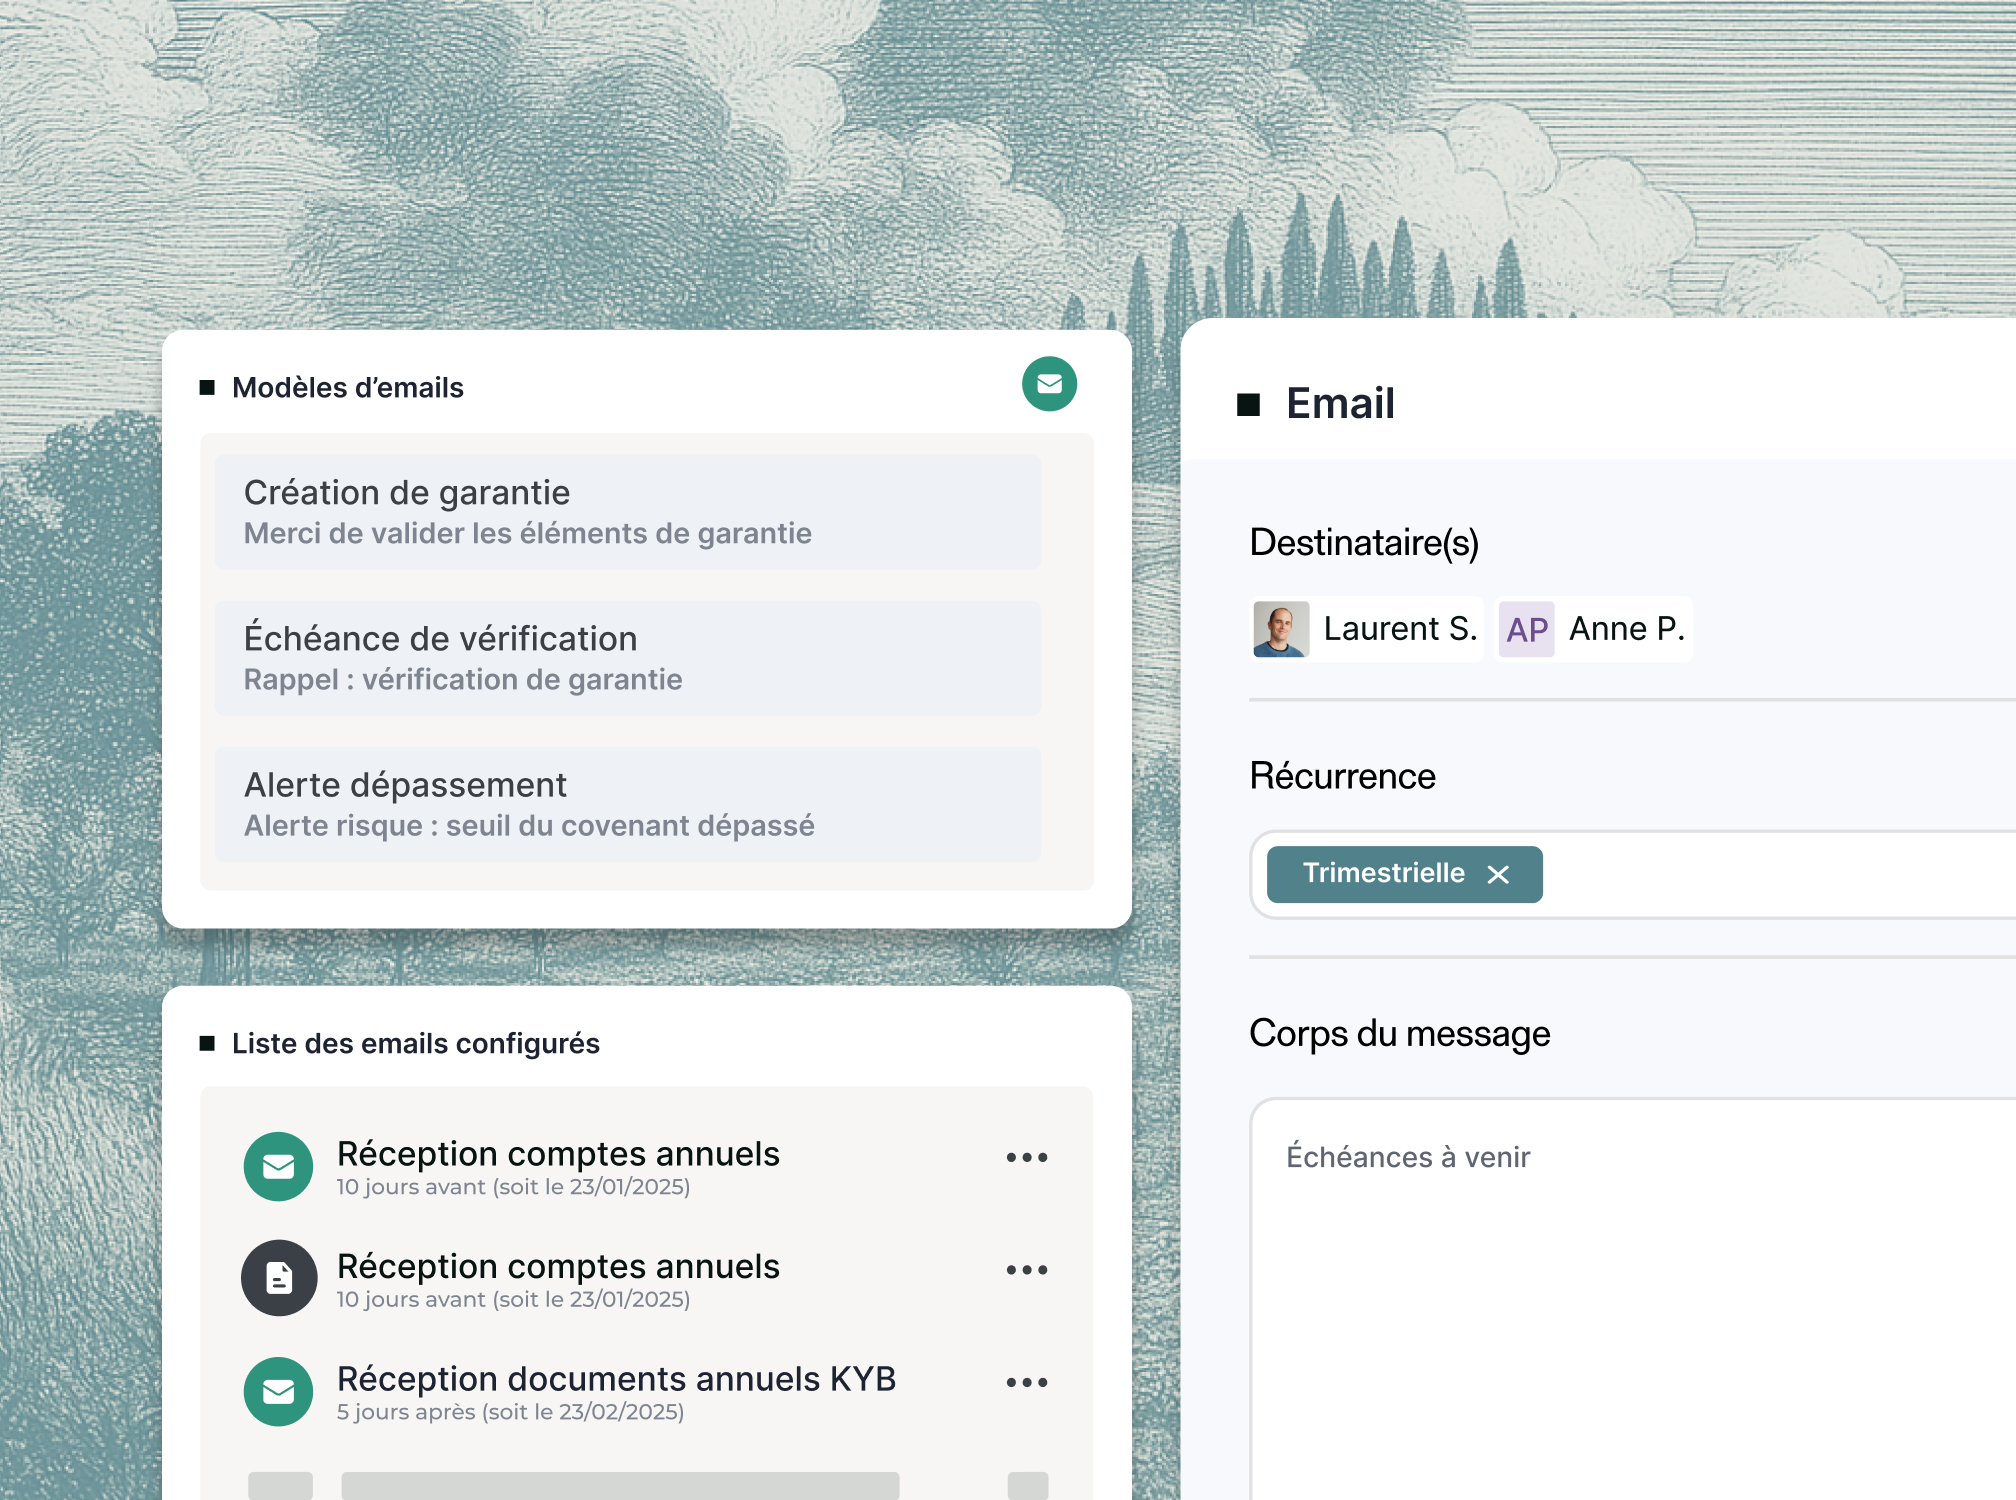Click the AP avatar badge for Anne P.
Viewport: 2016px width, 1500px height.
1526,629
